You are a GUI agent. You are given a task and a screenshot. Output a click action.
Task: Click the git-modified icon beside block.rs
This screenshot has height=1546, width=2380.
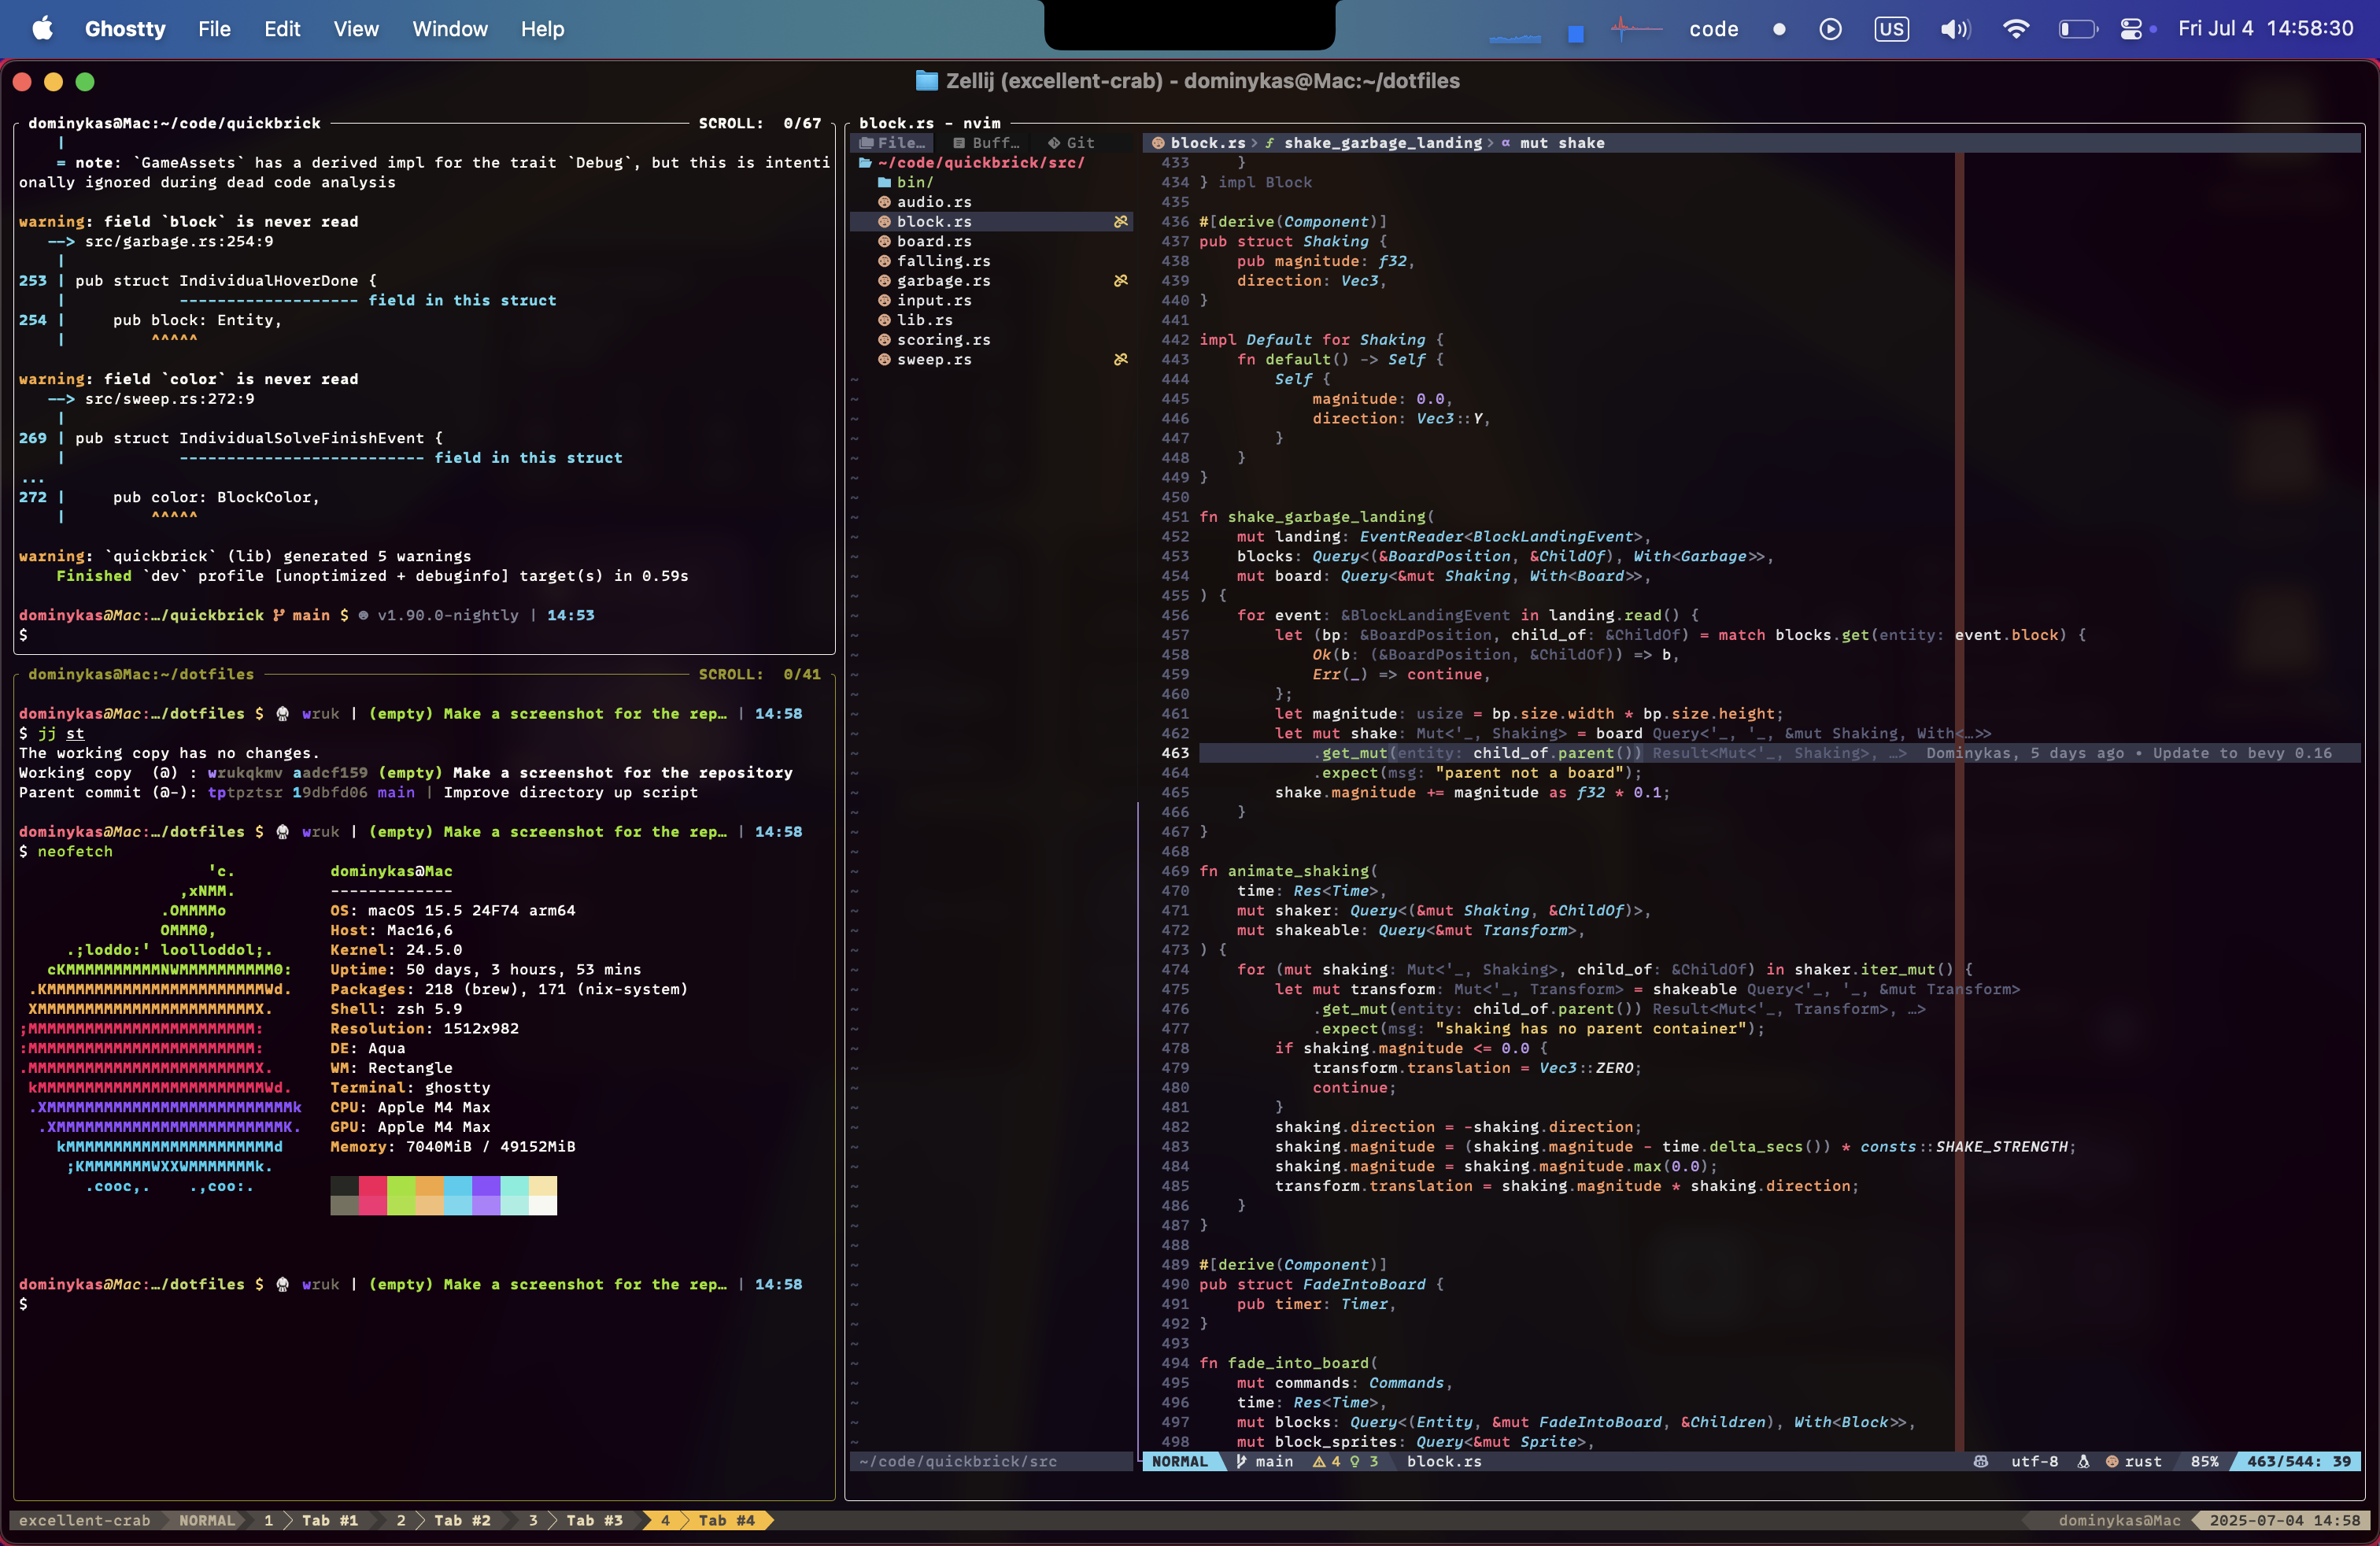1120,222
